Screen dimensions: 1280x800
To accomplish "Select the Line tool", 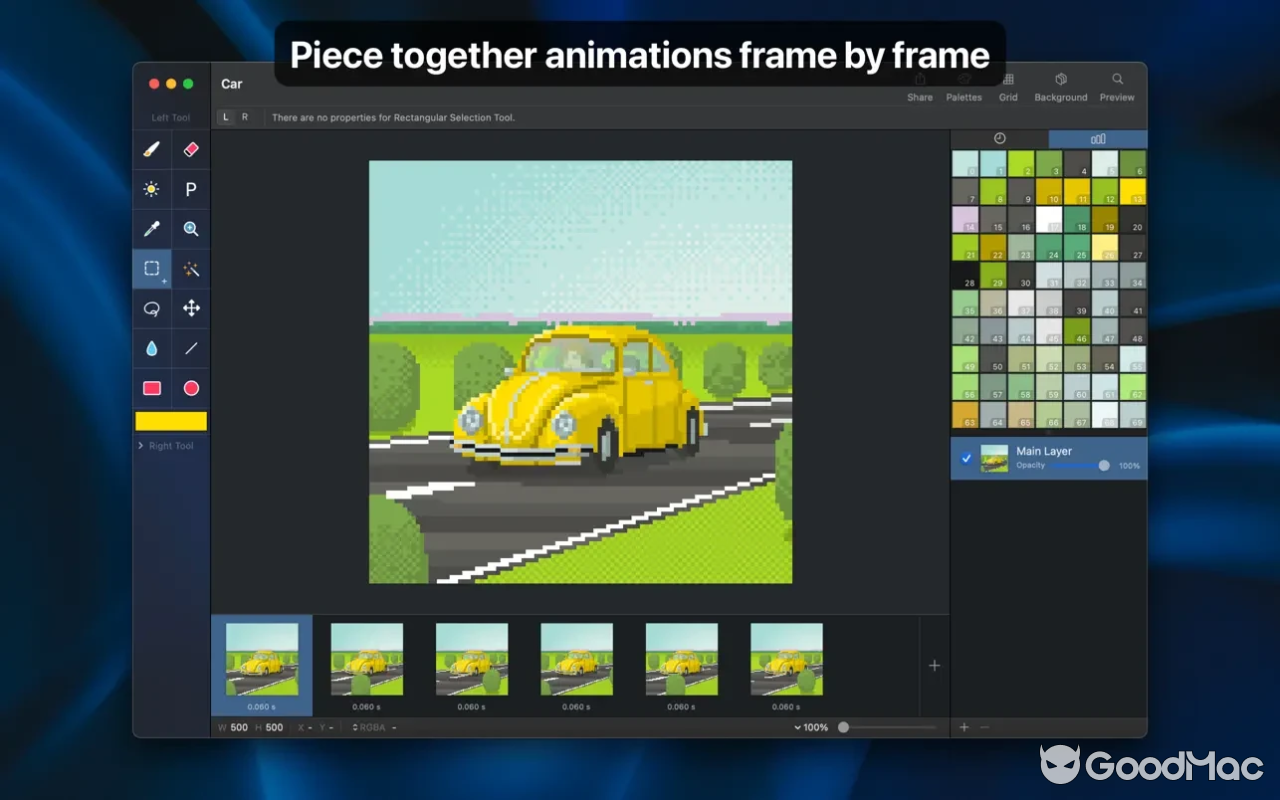I will coord(190,348).
